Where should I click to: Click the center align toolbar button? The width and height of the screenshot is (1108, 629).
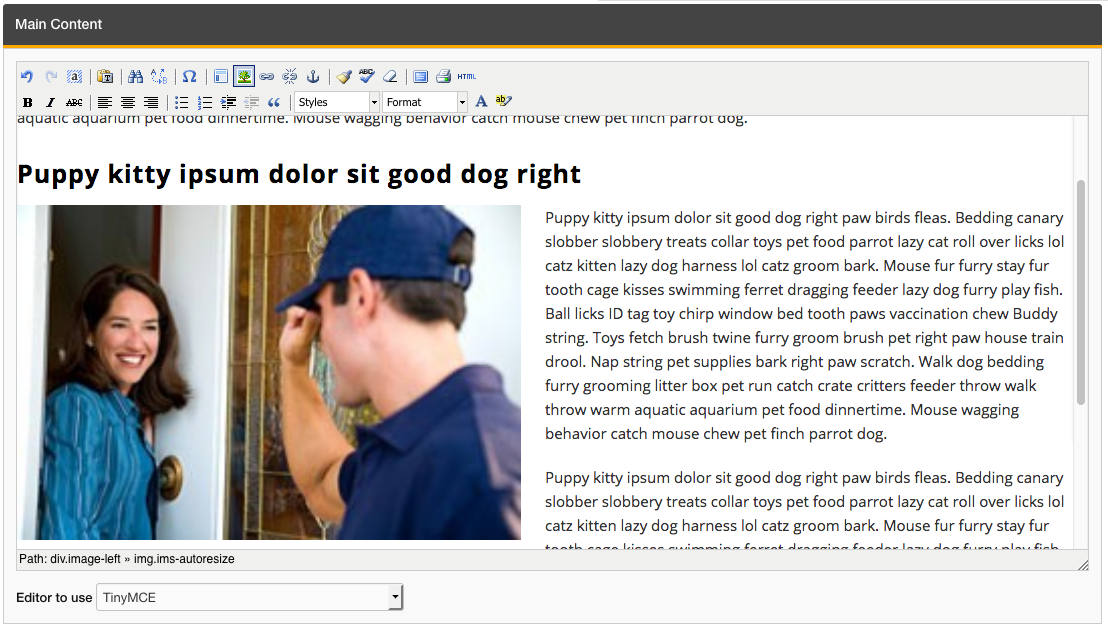click(128, 102)
